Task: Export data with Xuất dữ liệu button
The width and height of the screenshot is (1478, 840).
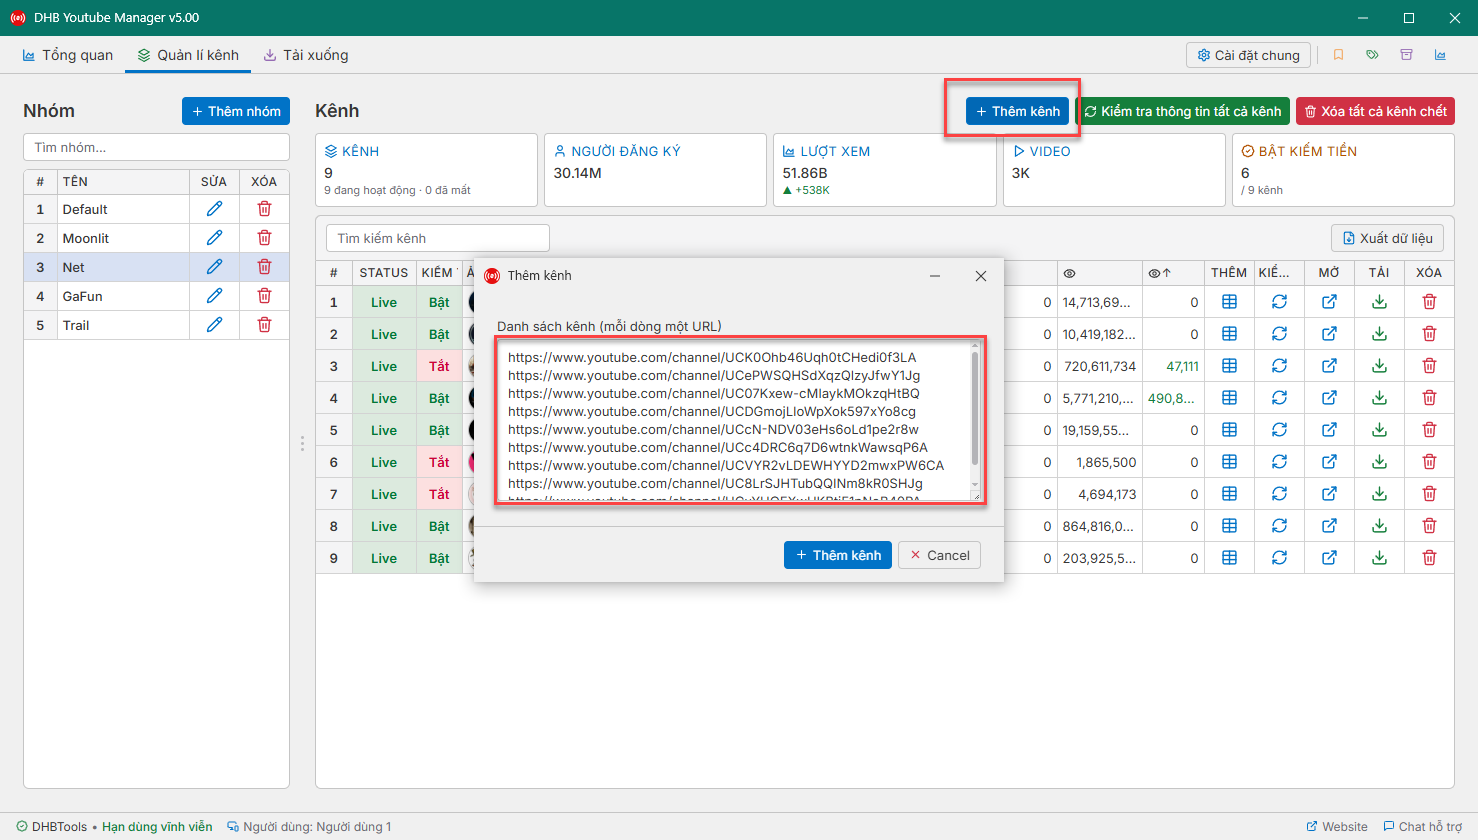Action: tap(1387, 238)
